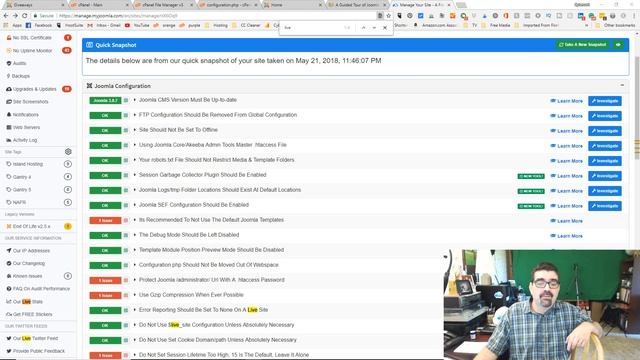The height and width of the screenshot is (360, 640).
Task: Open Our Changelog link
Action: (x=25, y=263)
